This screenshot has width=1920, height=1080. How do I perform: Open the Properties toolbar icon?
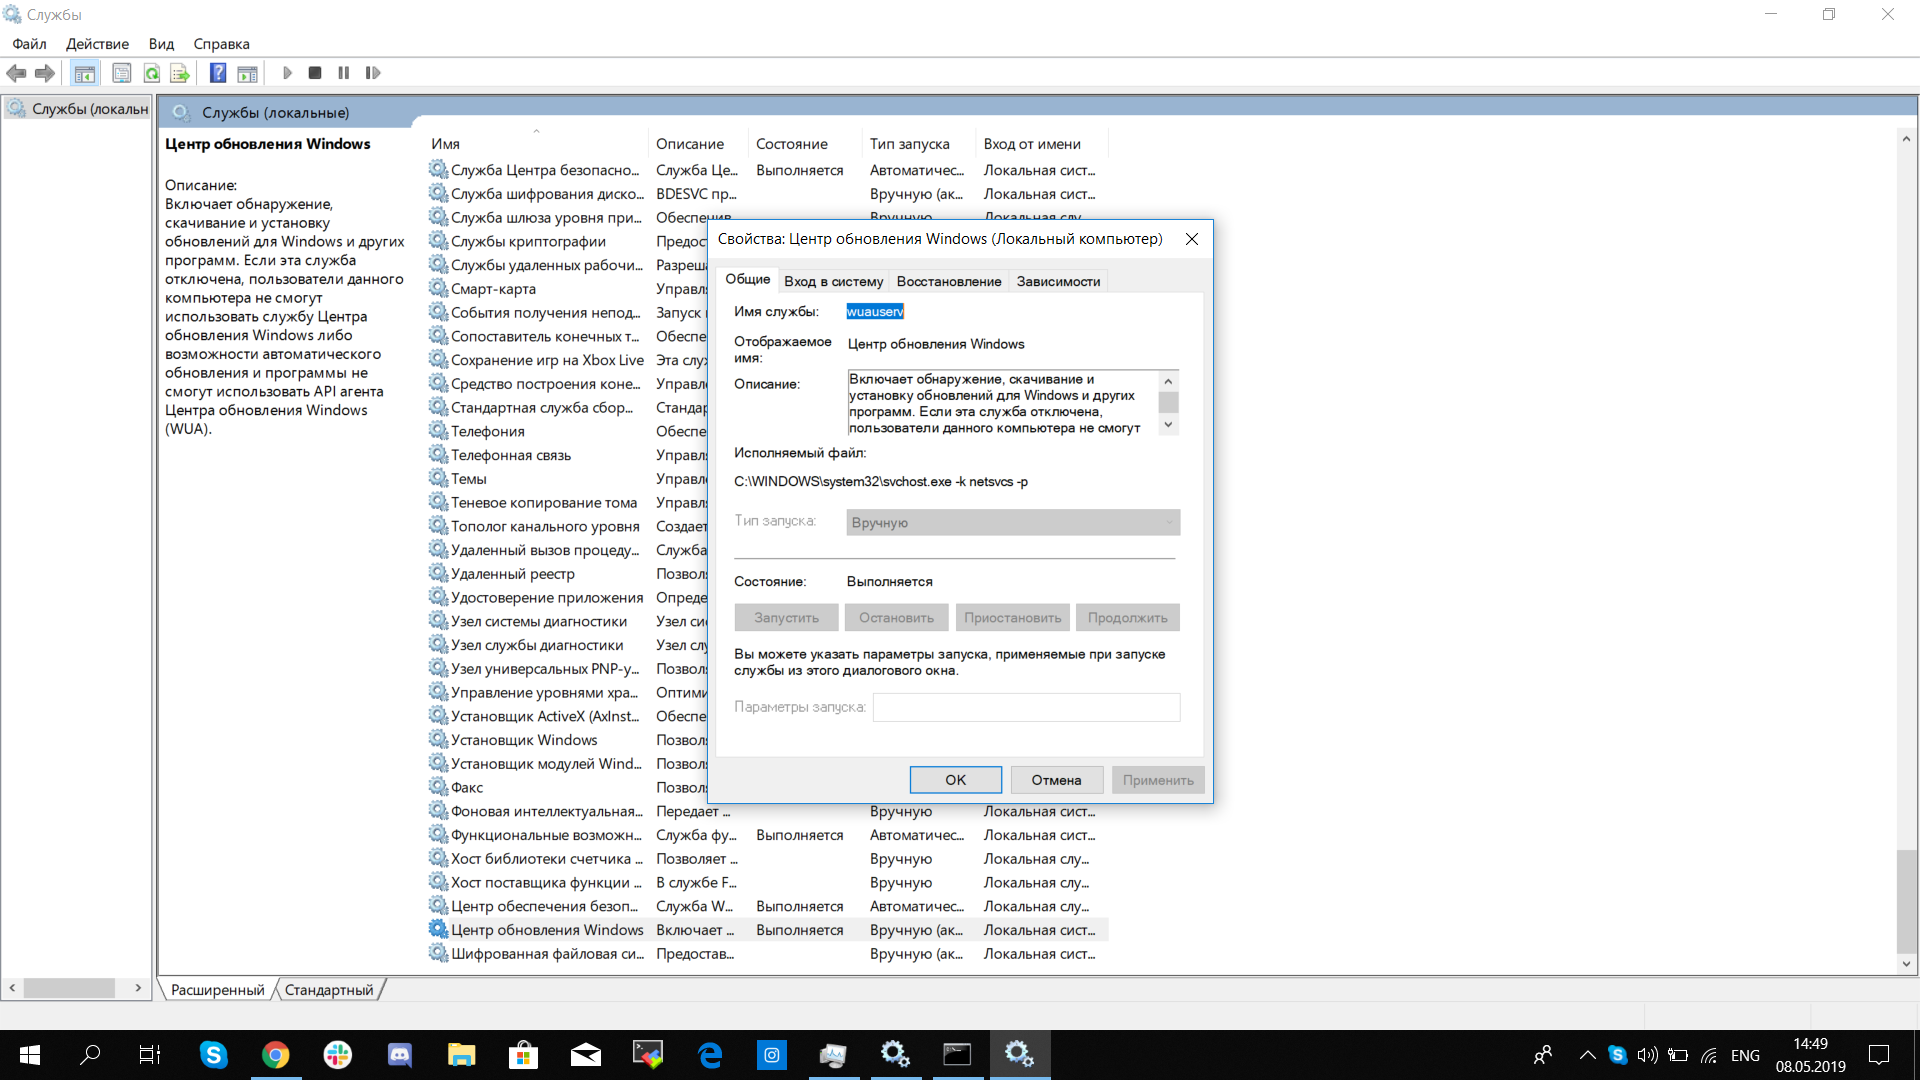(122, 73)
